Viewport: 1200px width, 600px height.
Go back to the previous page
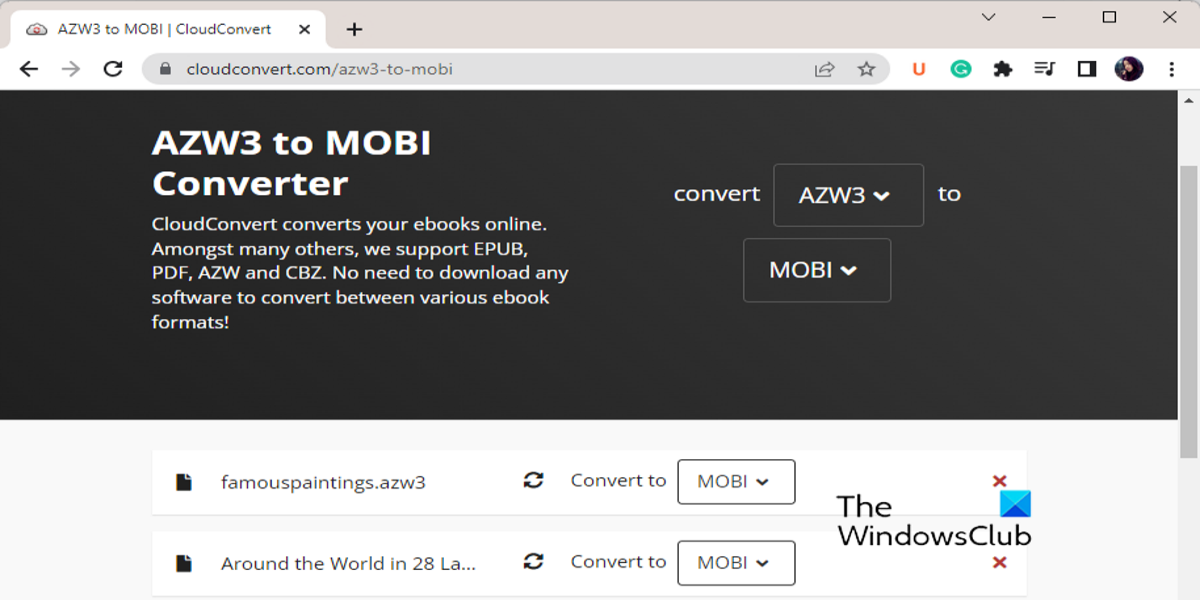pyautogui.click(x=29, y=69)
